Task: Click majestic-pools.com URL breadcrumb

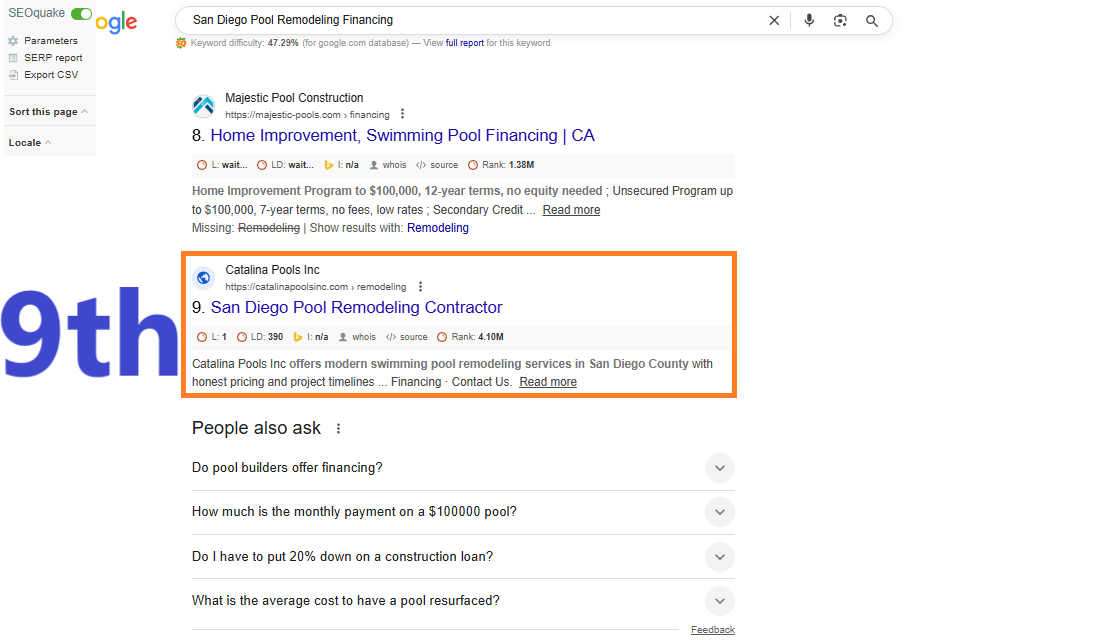Action: click(x=308, y=115)
